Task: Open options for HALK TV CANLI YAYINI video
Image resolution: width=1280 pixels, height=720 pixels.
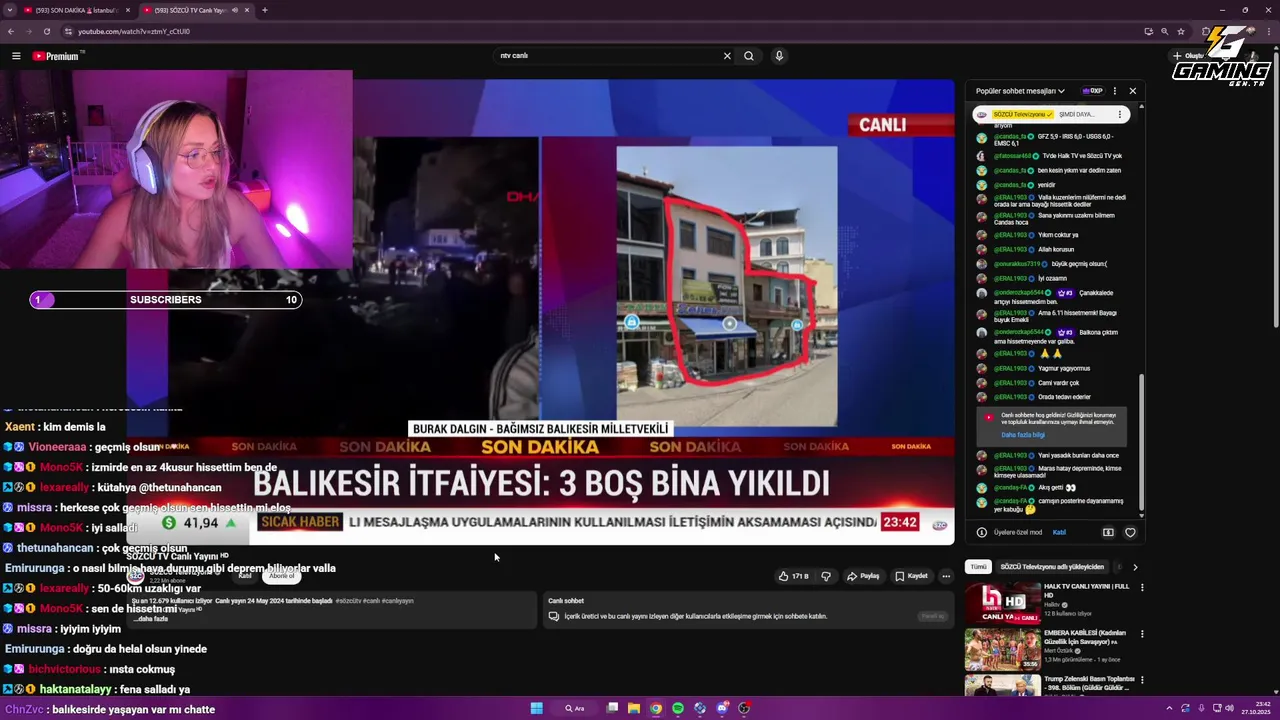Action: pyautogui.click(x=1141, y=587)
